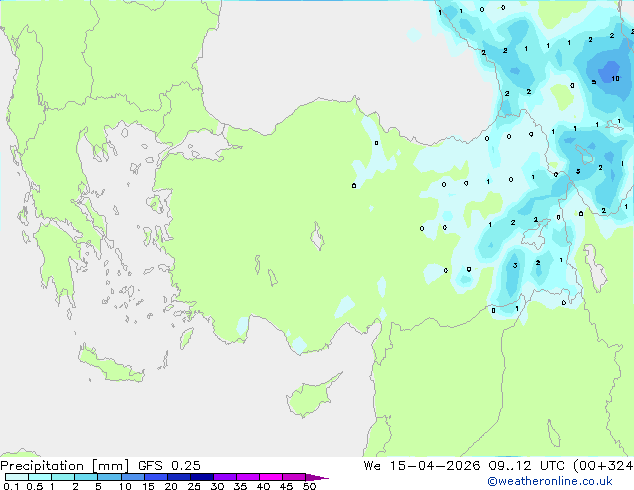Viewport: 634px width, 490px height.
Task: Click the '20' legend scale label
Action: (x=171, y=486)
